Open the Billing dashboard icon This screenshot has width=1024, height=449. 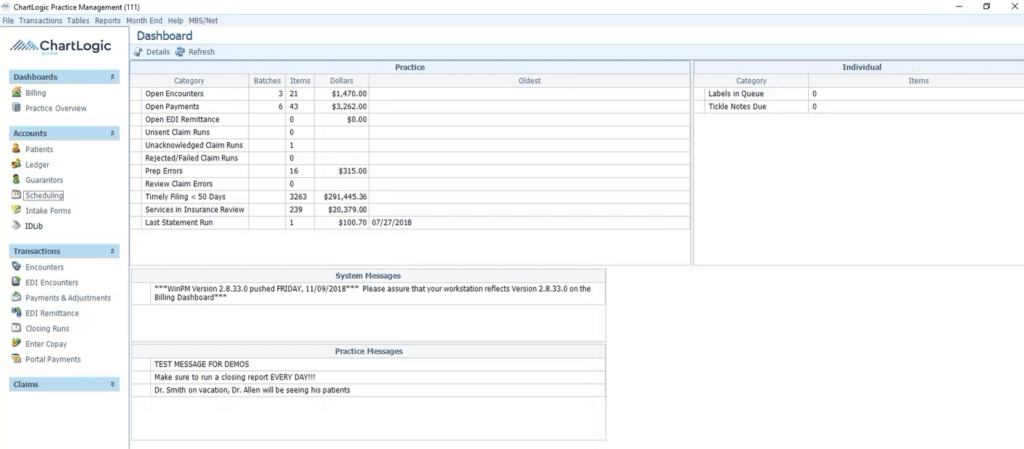16,93
